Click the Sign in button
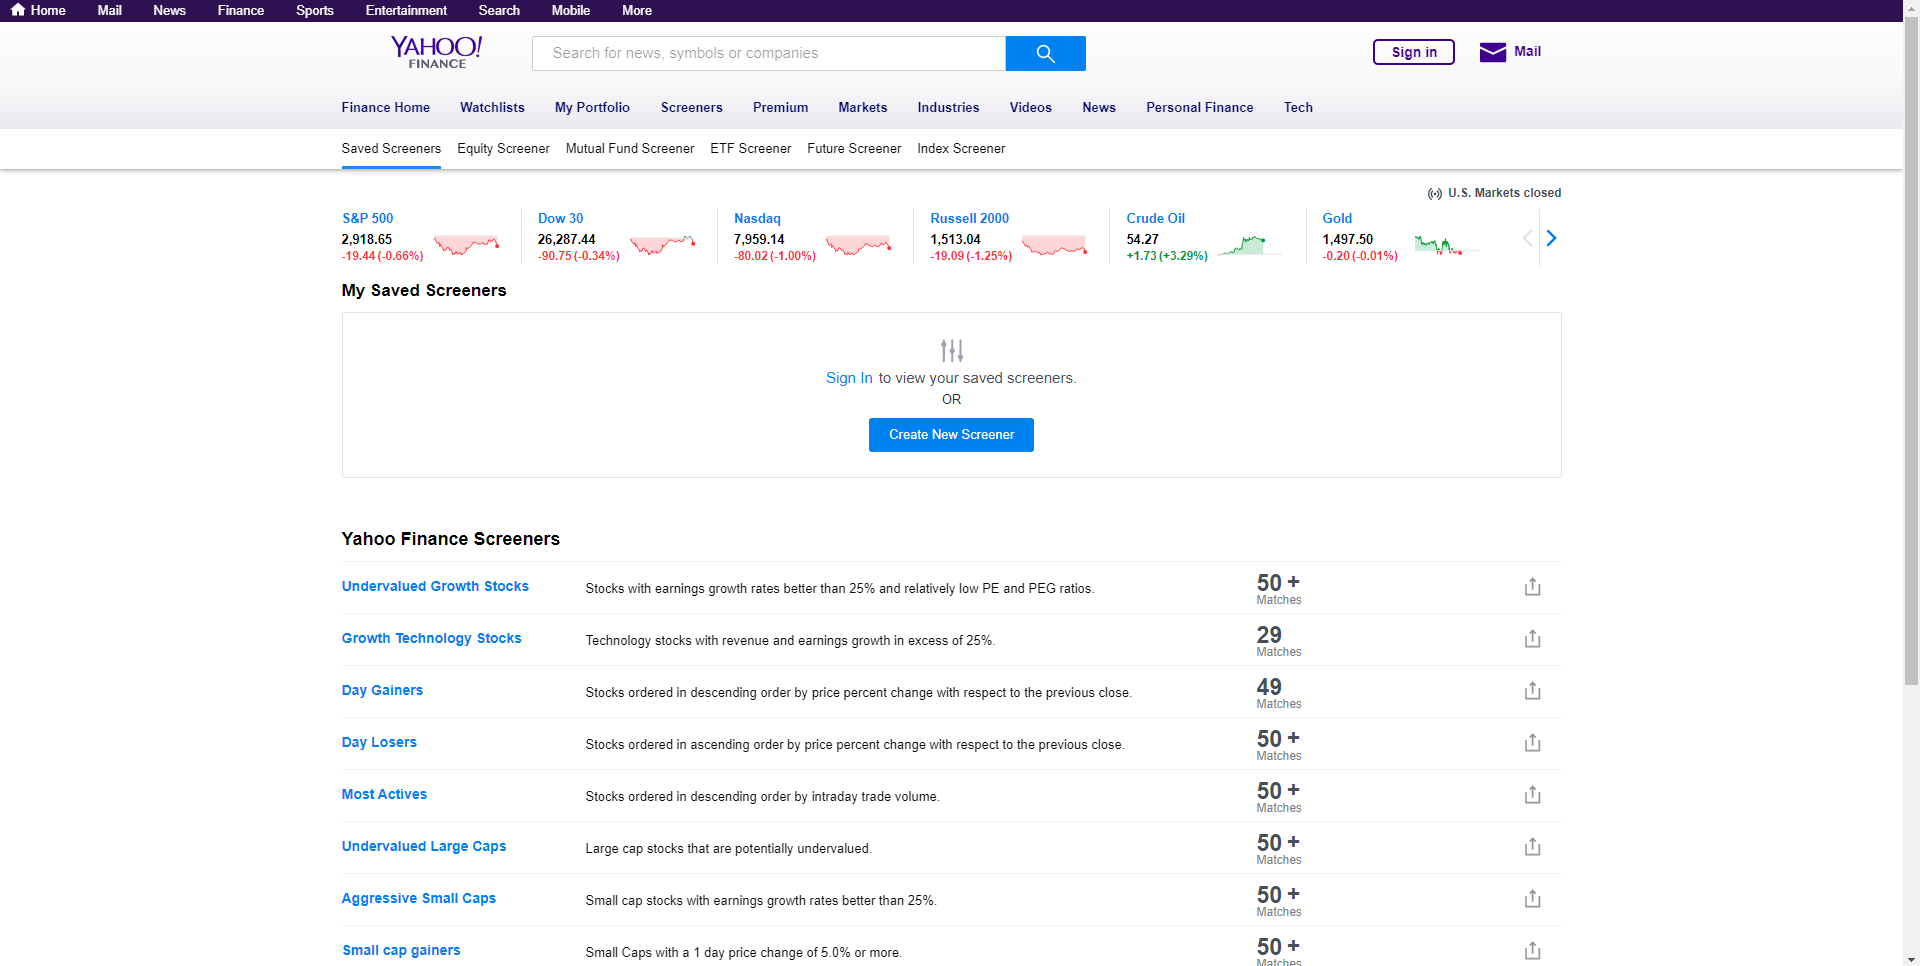Viewport: 1920px width, 966px height. coord(1413,52)
